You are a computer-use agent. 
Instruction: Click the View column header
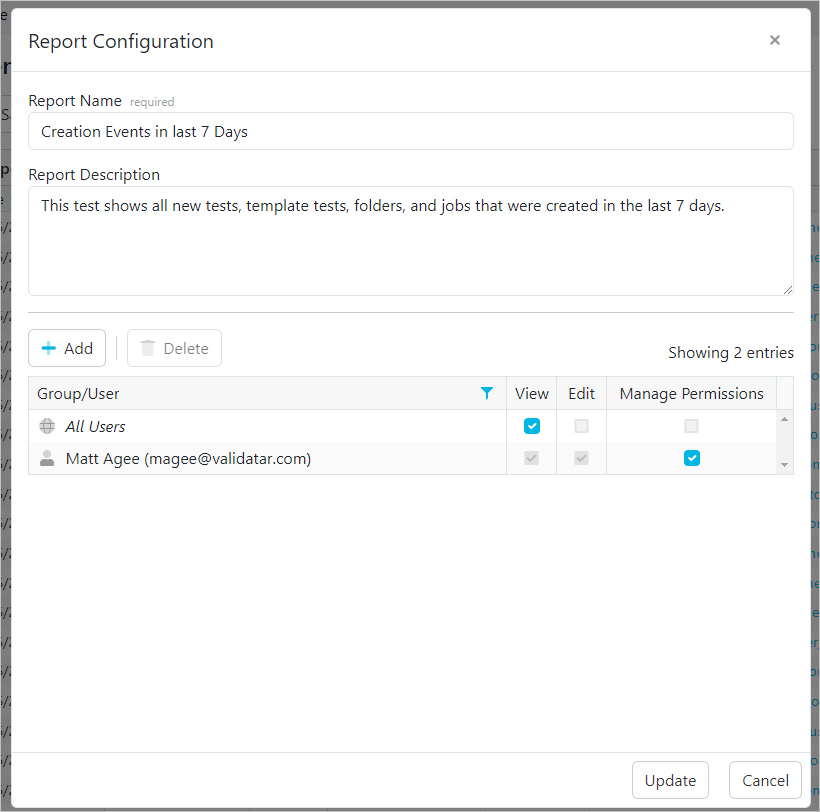(531, 393)
